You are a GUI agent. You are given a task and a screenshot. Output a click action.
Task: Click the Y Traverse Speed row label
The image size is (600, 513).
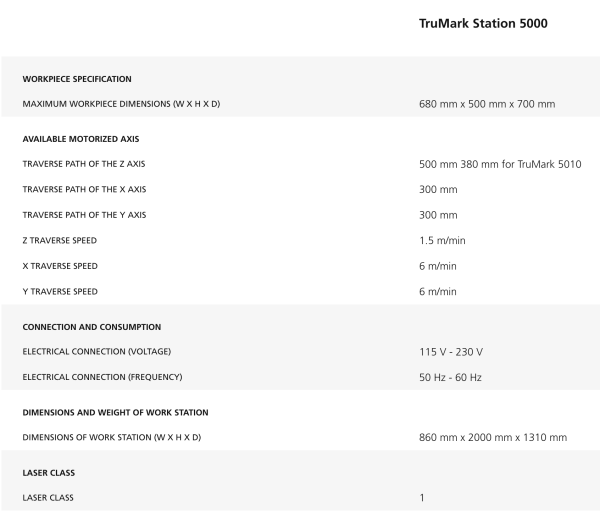click(59, 291)
